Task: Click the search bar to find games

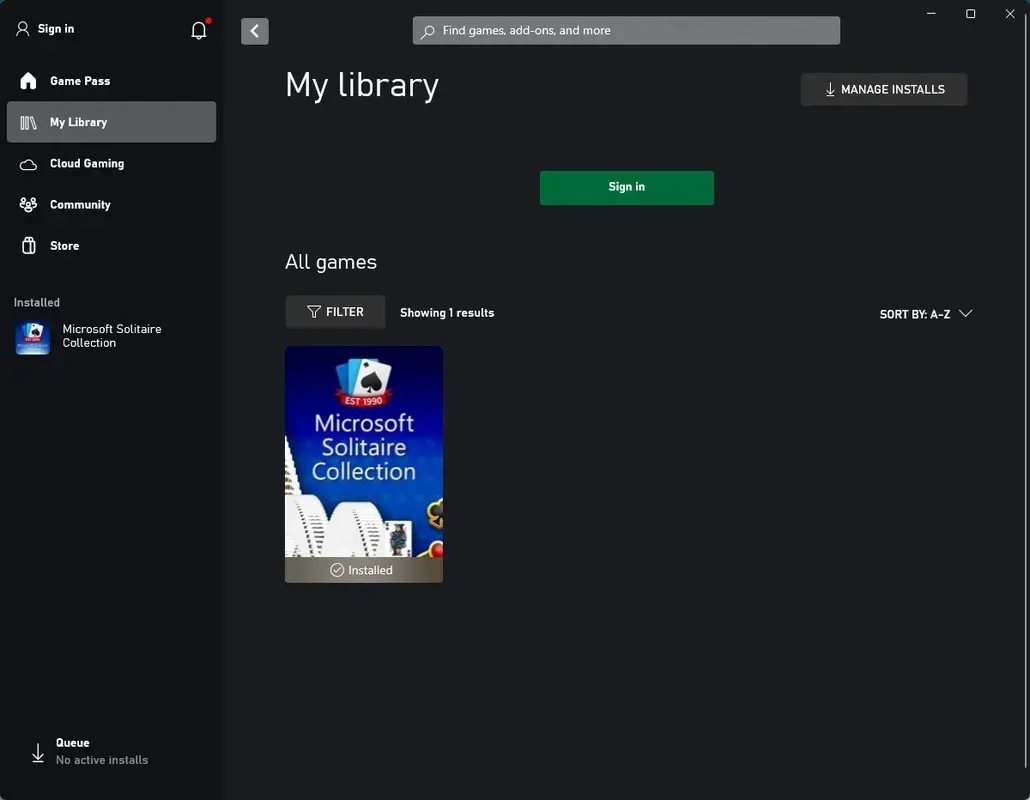Action: tap(626, 30)
